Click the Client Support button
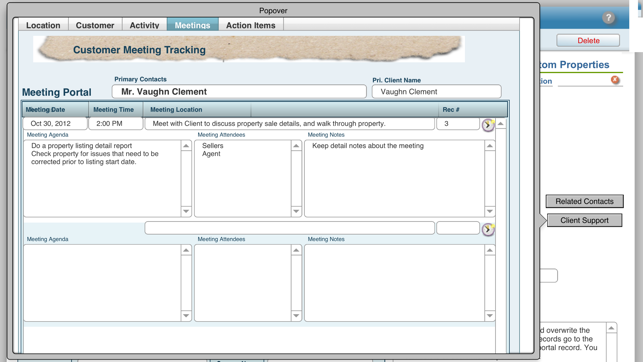Image resolution: width=643 pixels, height=362 pixels. [x=584, y=220]
